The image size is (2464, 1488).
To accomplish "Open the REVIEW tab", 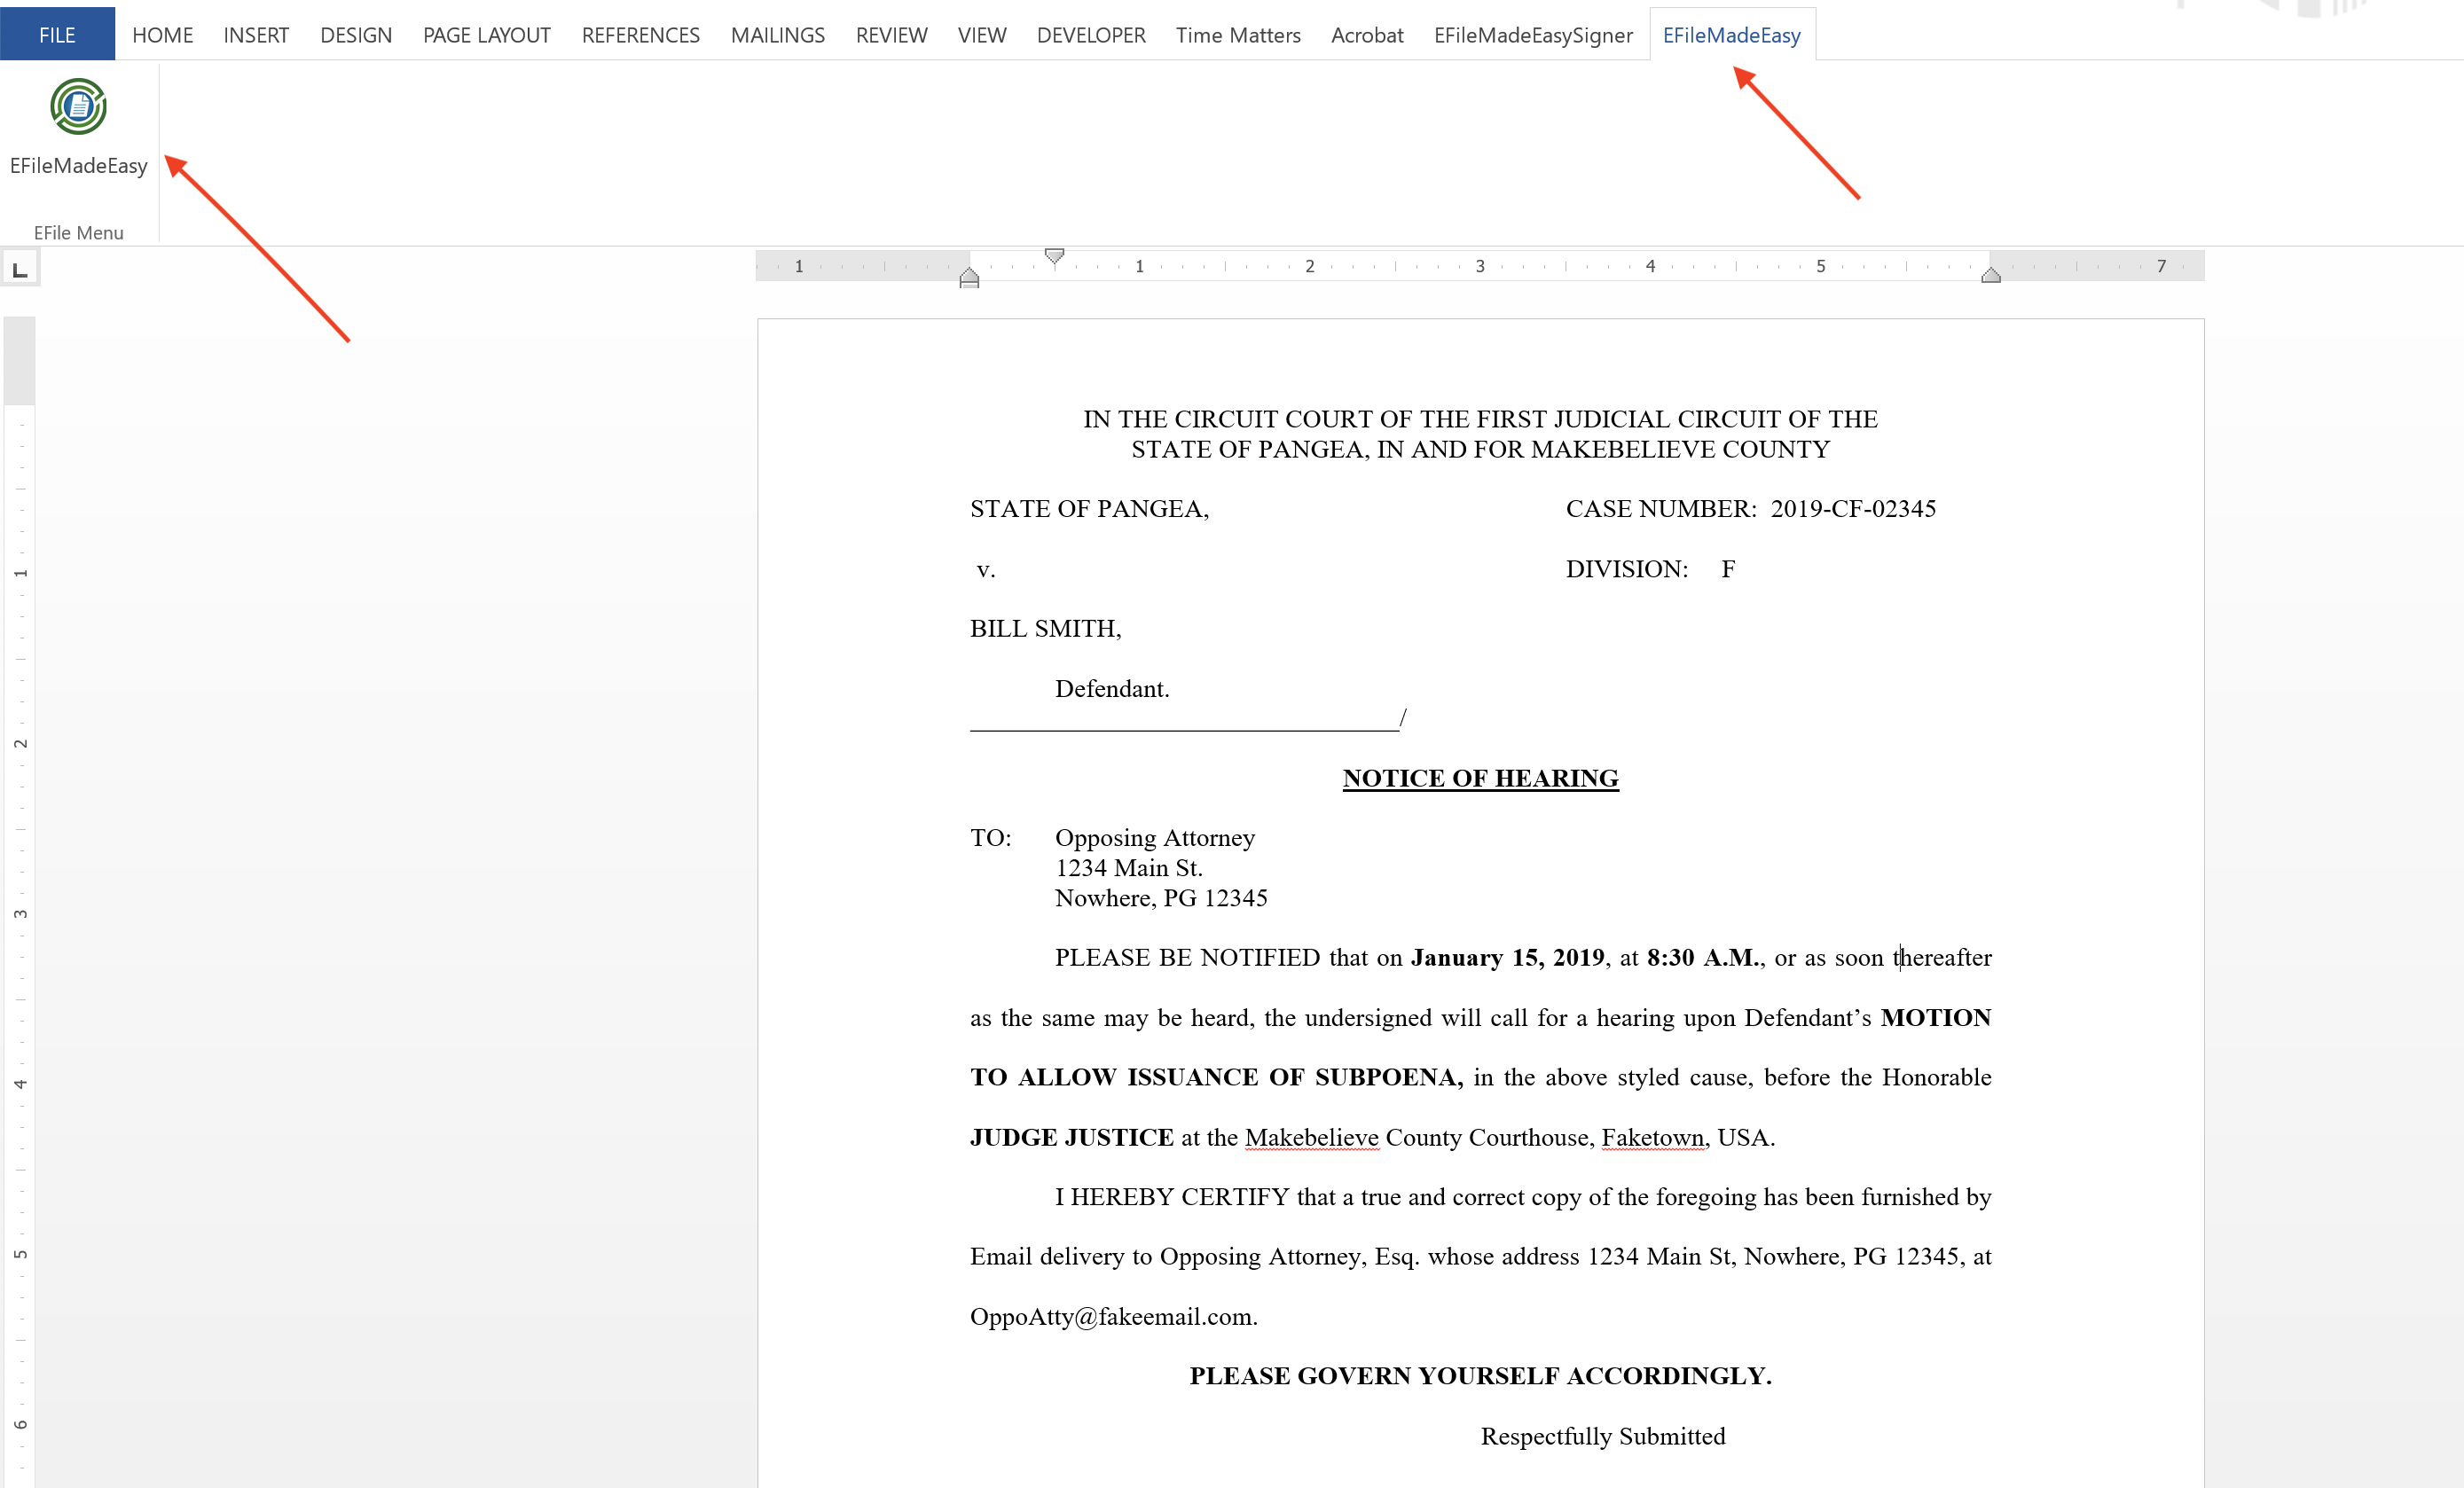I will (891, 35).
